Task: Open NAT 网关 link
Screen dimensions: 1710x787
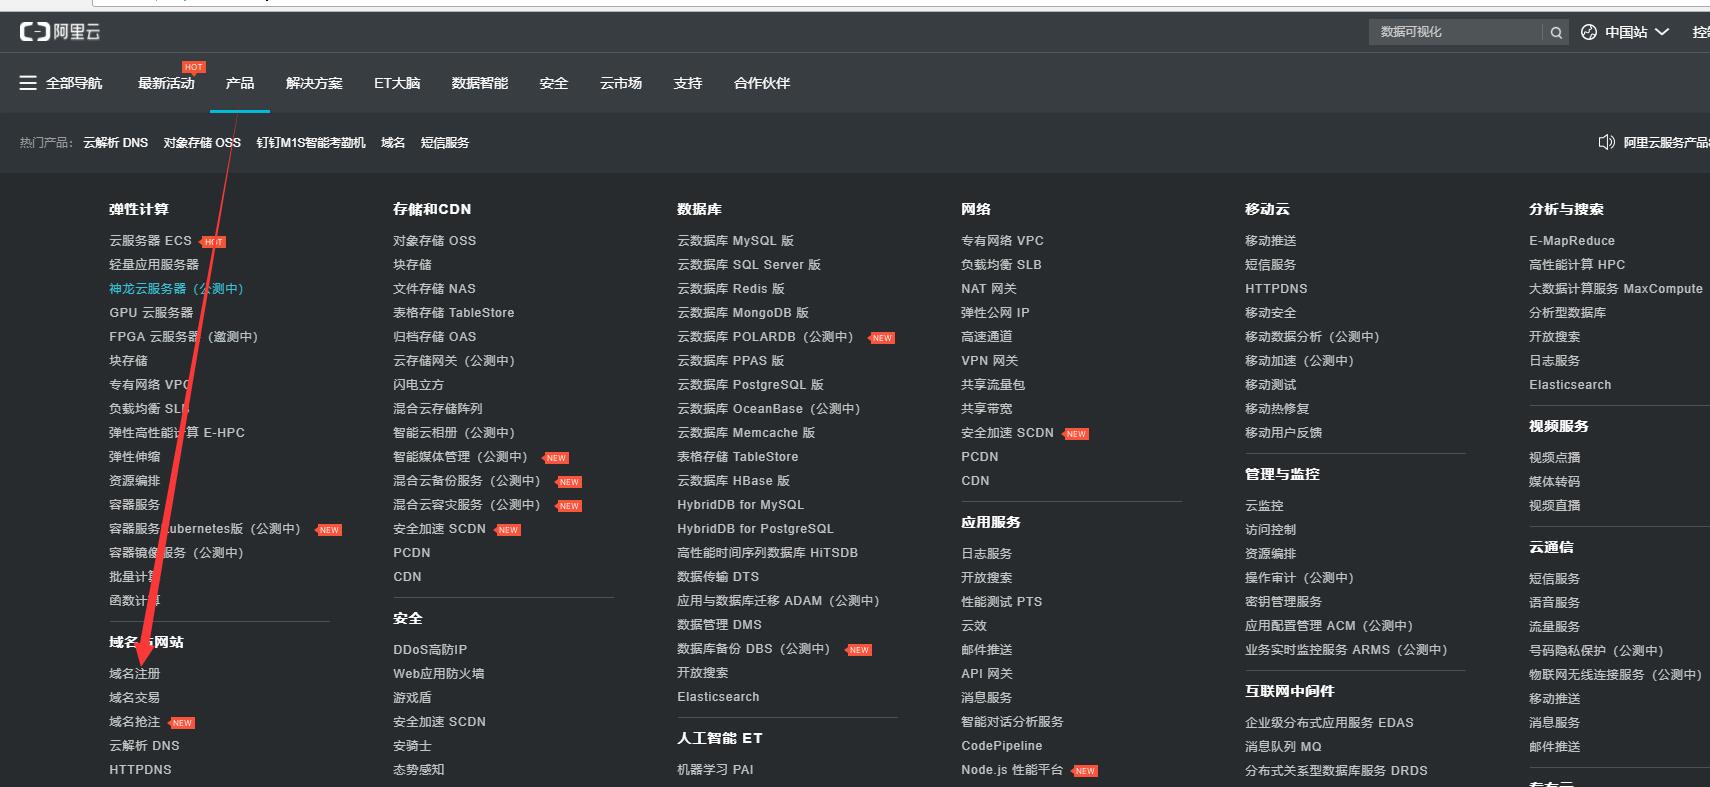Action: pos(989,289)
